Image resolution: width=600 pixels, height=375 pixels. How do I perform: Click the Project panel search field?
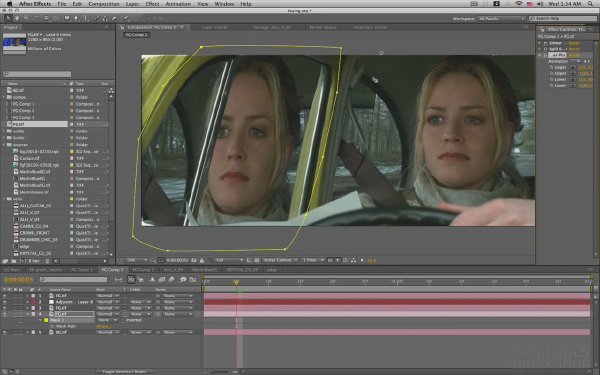tap(37, 74)
